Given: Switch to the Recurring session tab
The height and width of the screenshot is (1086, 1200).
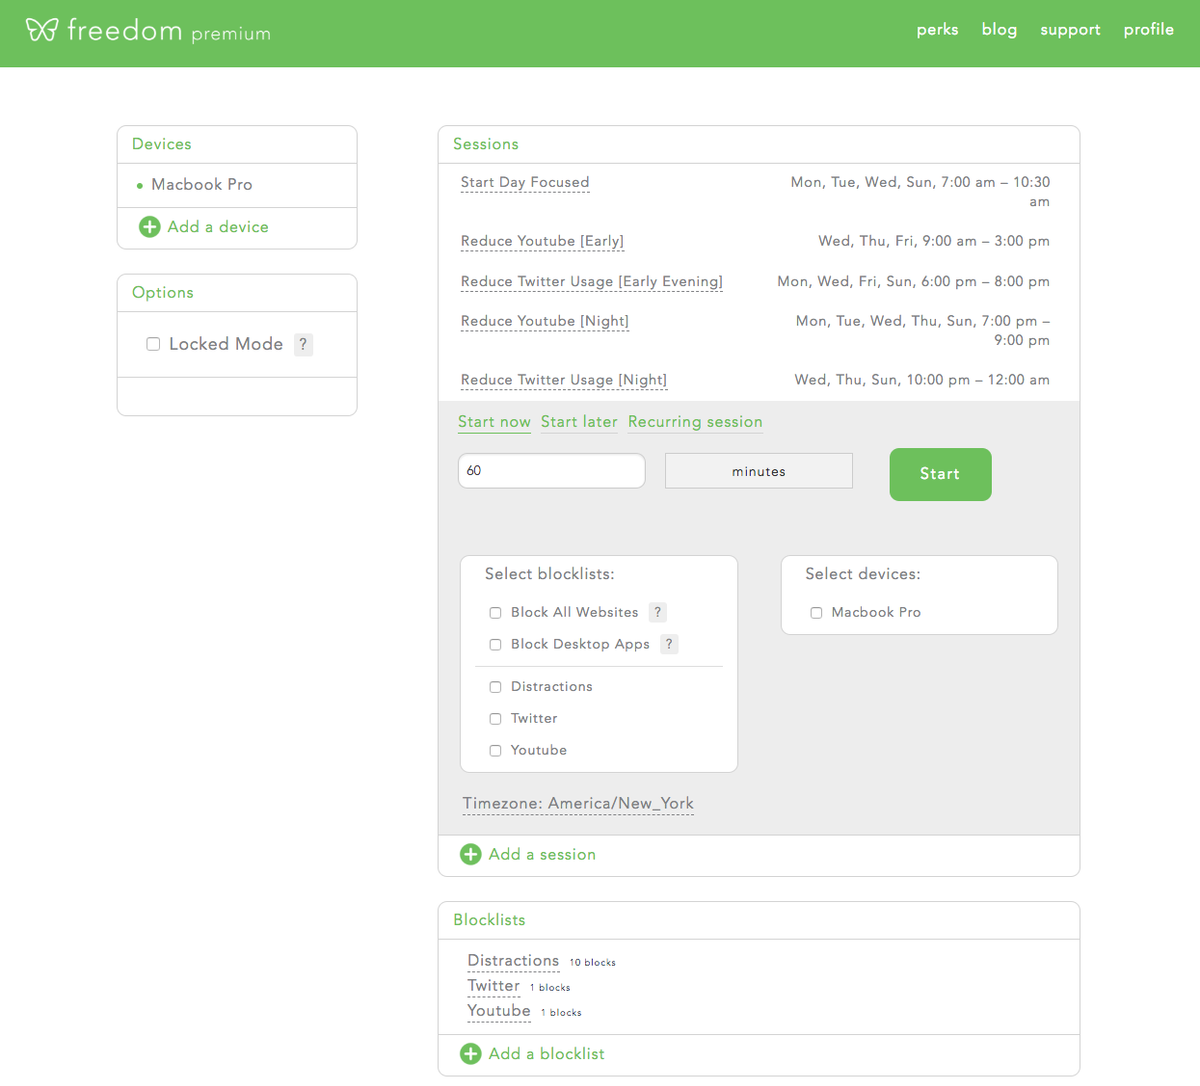Looking at the screenshot, I should point(695,422).
